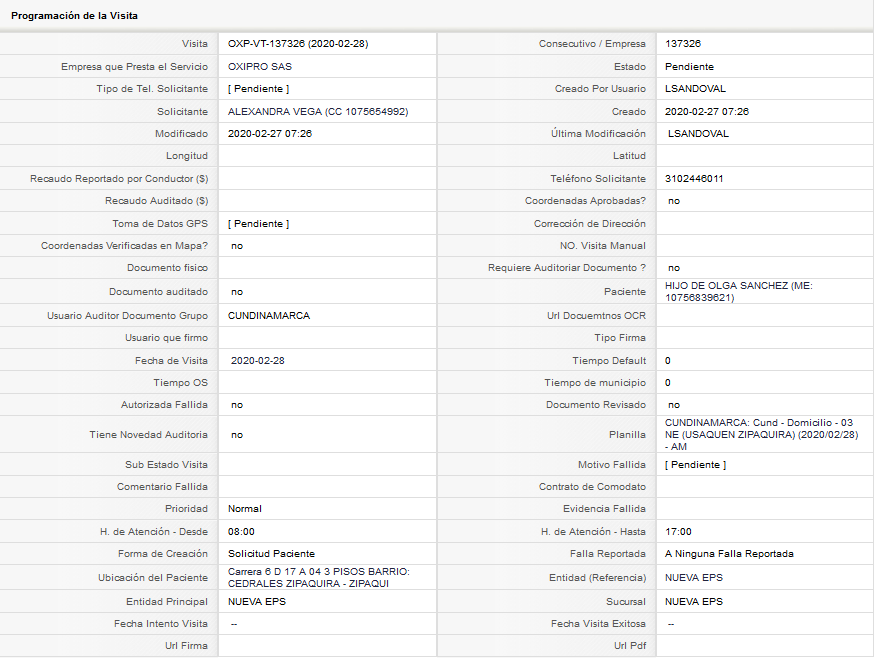Click the Entidad Principal value NUEVA EPS

[256, 602]
